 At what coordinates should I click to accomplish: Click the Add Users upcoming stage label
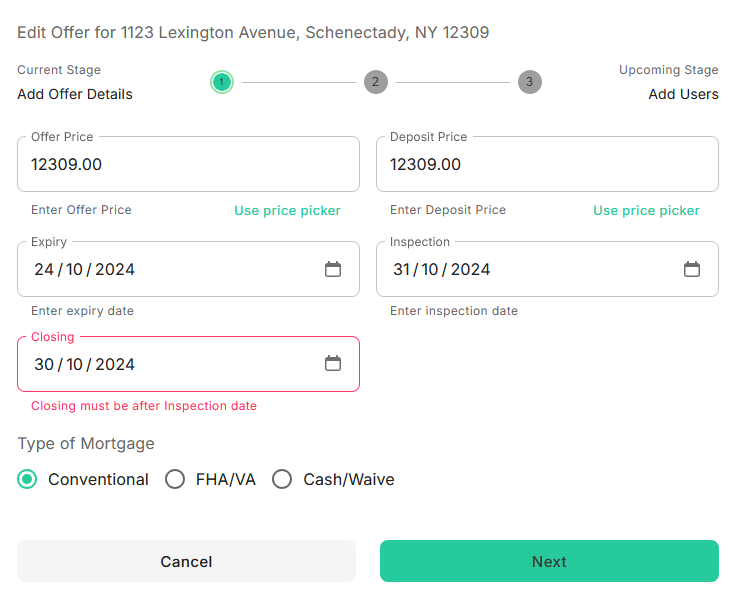point(683,94)
